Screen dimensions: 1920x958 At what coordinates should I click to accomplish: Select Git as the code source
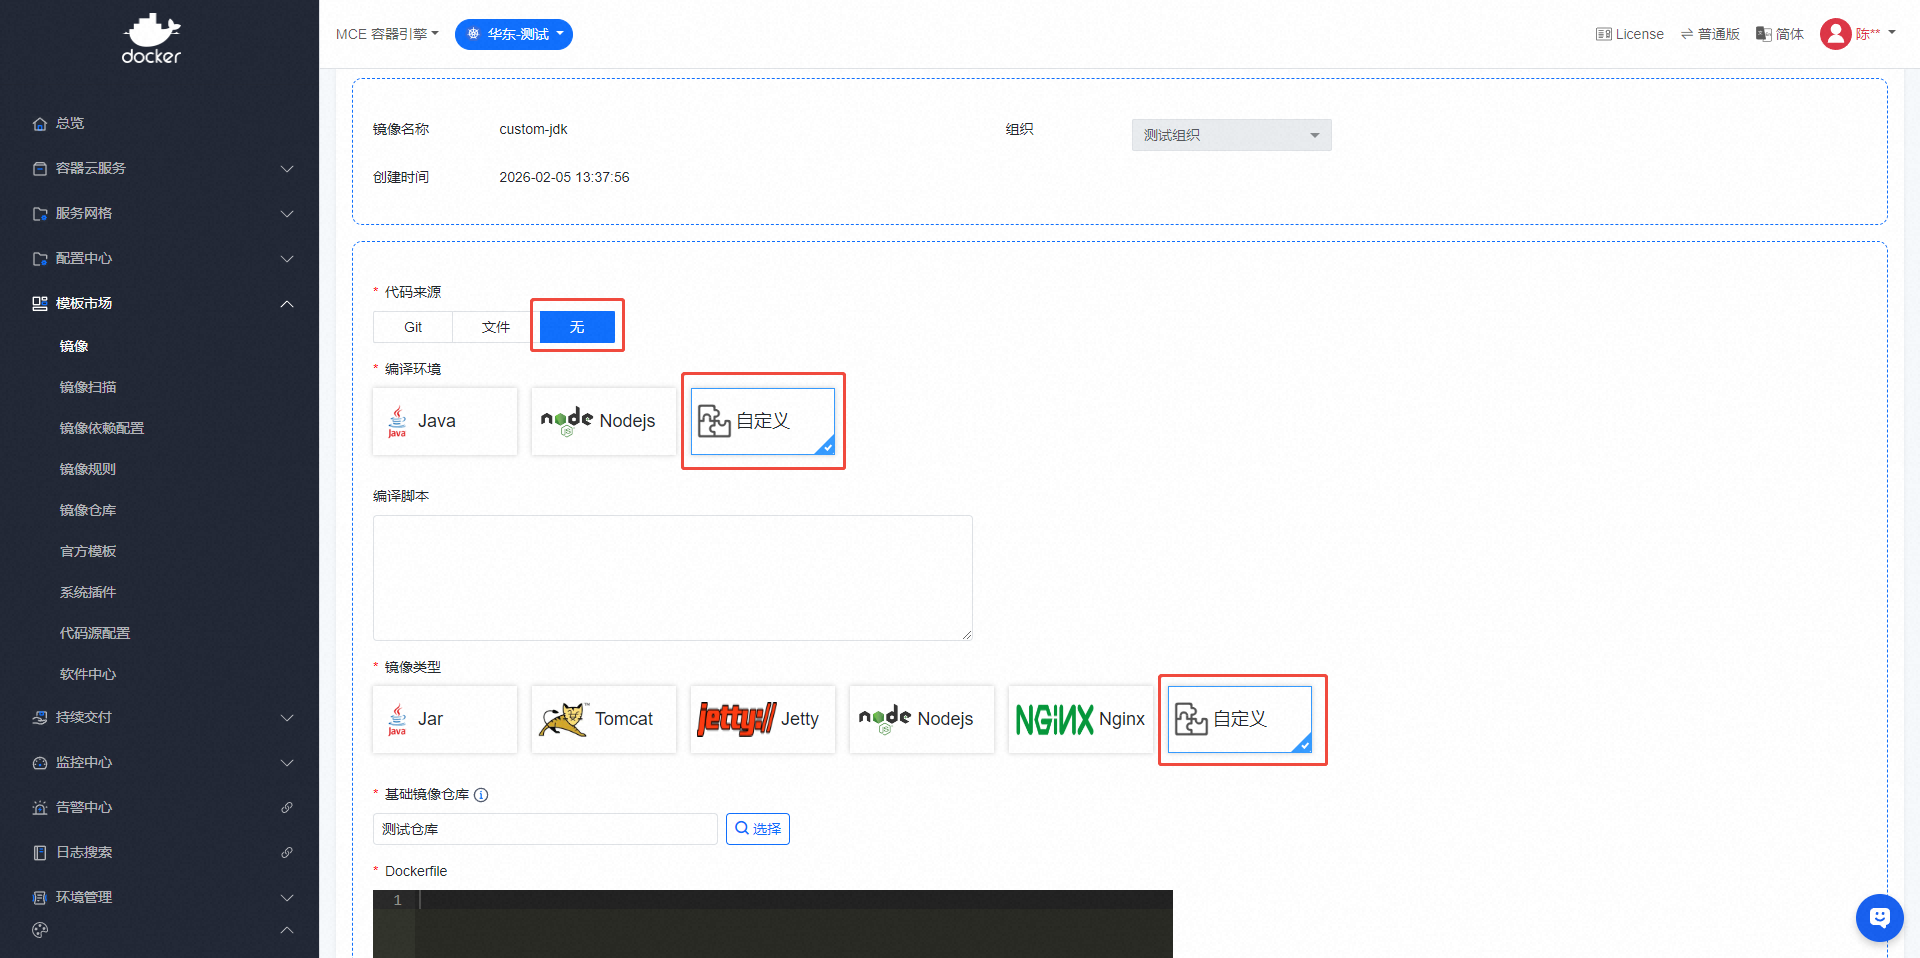pos(413,327)
